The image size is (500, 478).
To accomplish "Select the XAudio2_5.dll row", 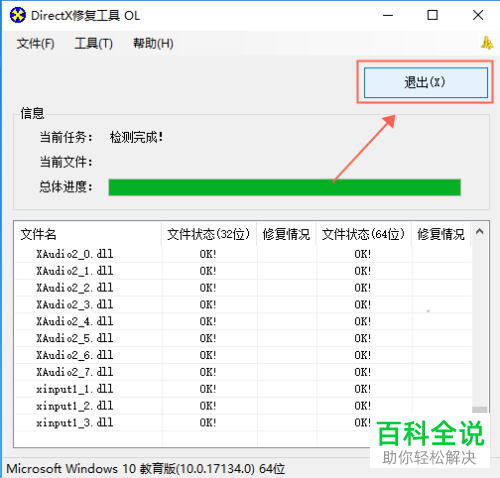I will click(243, 338).
